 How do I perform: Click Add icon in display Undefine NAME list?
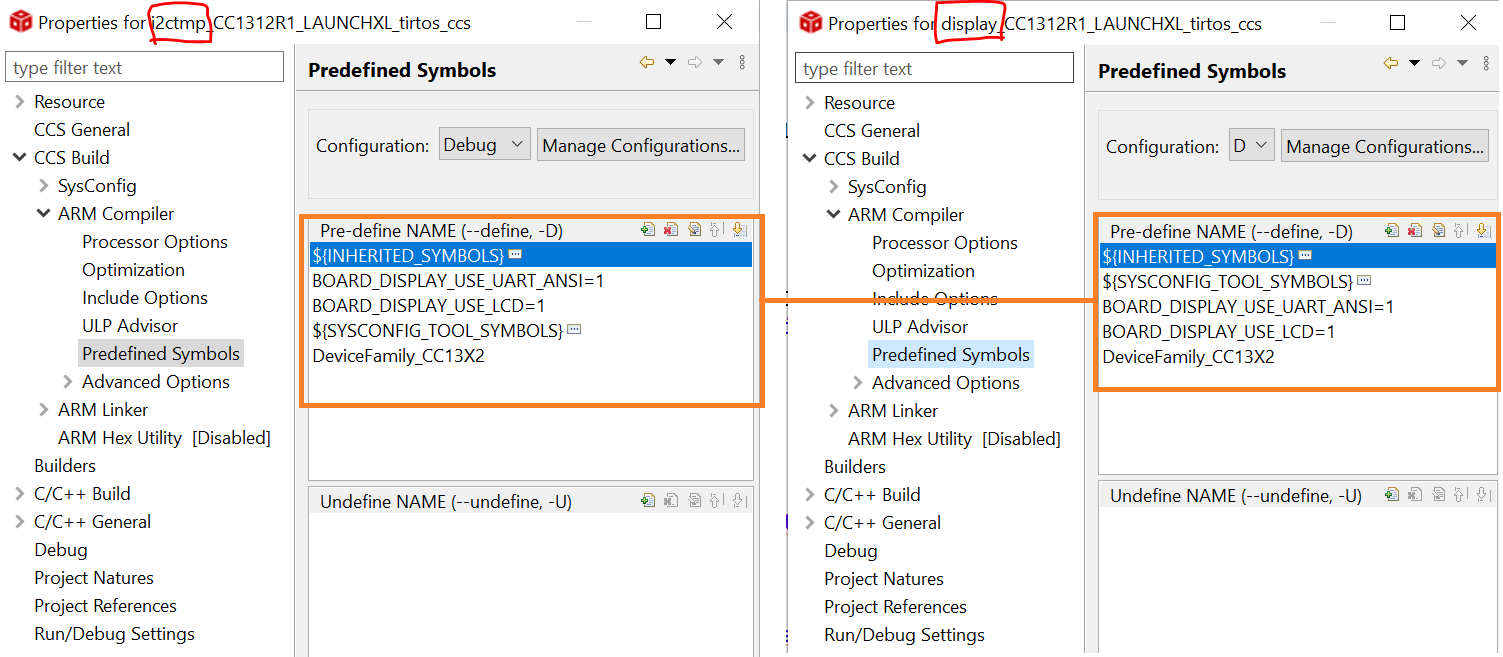(x=1392, y=495)
